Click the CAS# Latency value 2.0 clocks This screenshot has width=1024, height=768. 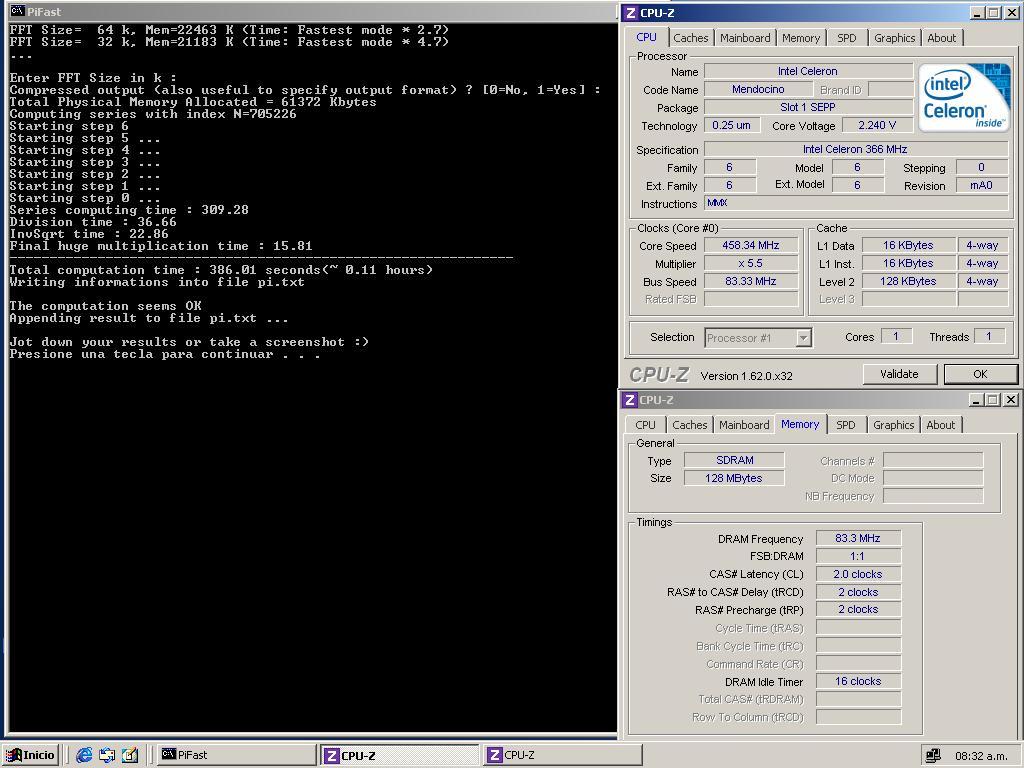tap(858, 574)
